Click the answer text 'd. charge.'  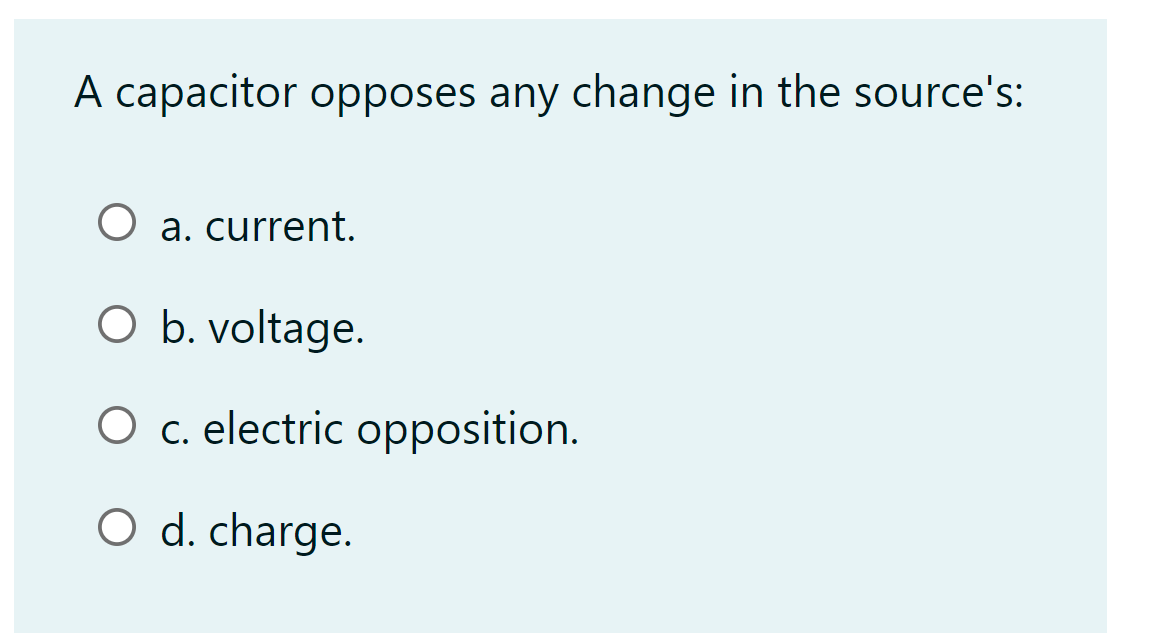[256, 530]
